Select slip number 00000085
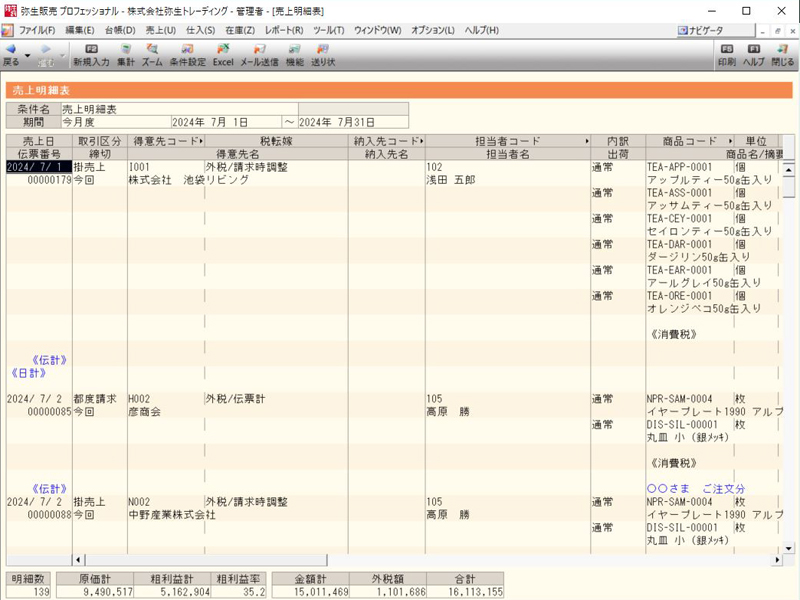 (49, 412)
